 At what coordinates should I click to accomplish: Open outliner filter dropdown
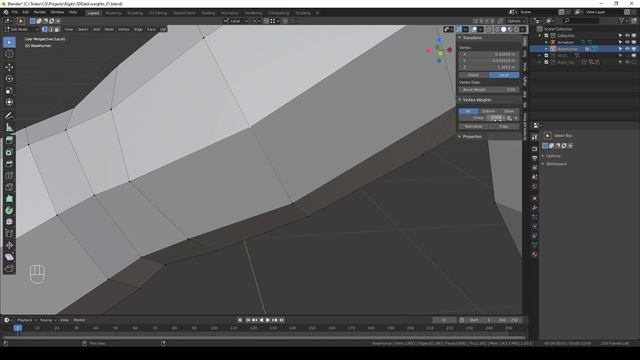point(623,20)
